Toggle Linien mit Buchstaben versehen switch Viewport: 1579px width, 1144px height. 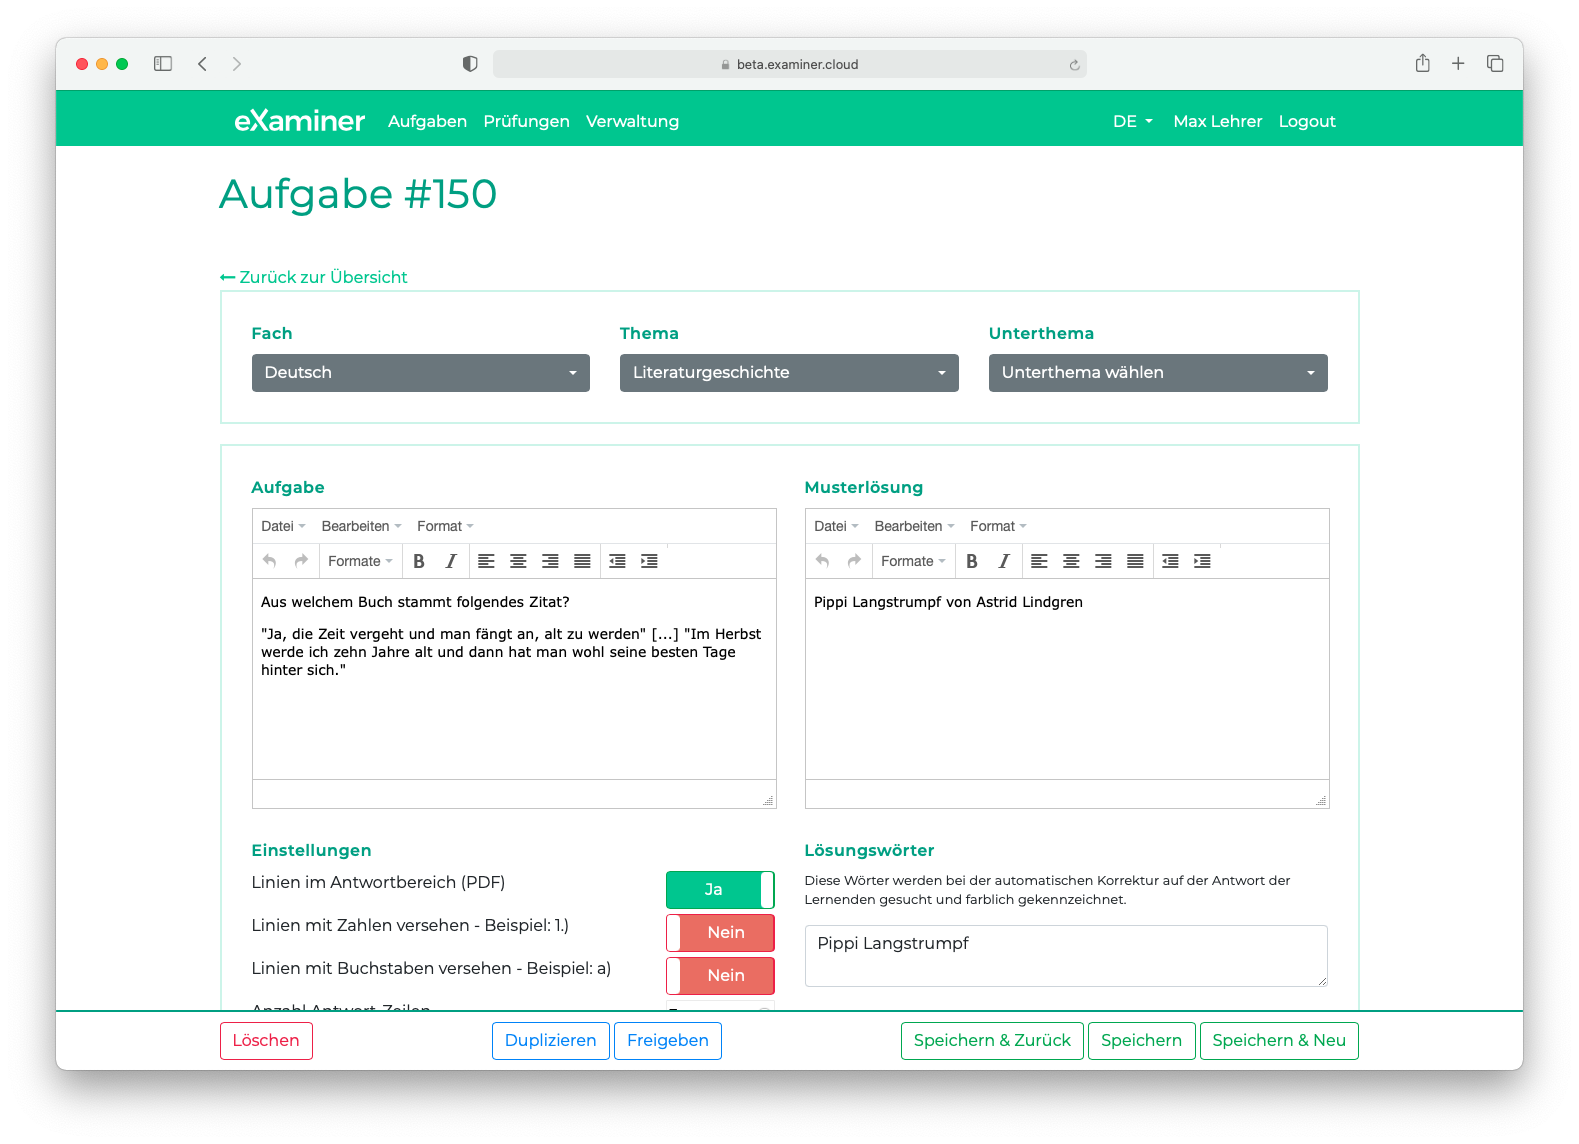click(x=720, y=975)
